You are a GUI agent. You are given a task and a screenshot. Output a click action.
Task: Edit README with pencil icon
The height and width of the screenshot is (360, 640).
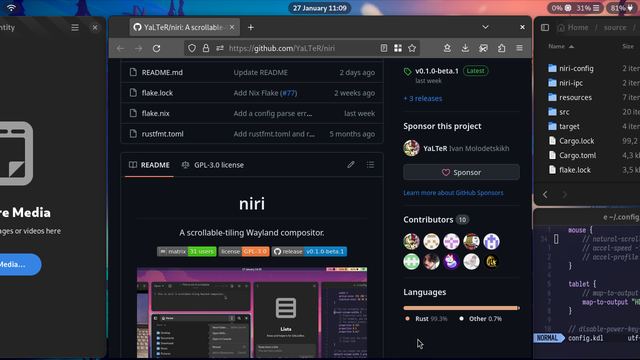coord(351,164)
